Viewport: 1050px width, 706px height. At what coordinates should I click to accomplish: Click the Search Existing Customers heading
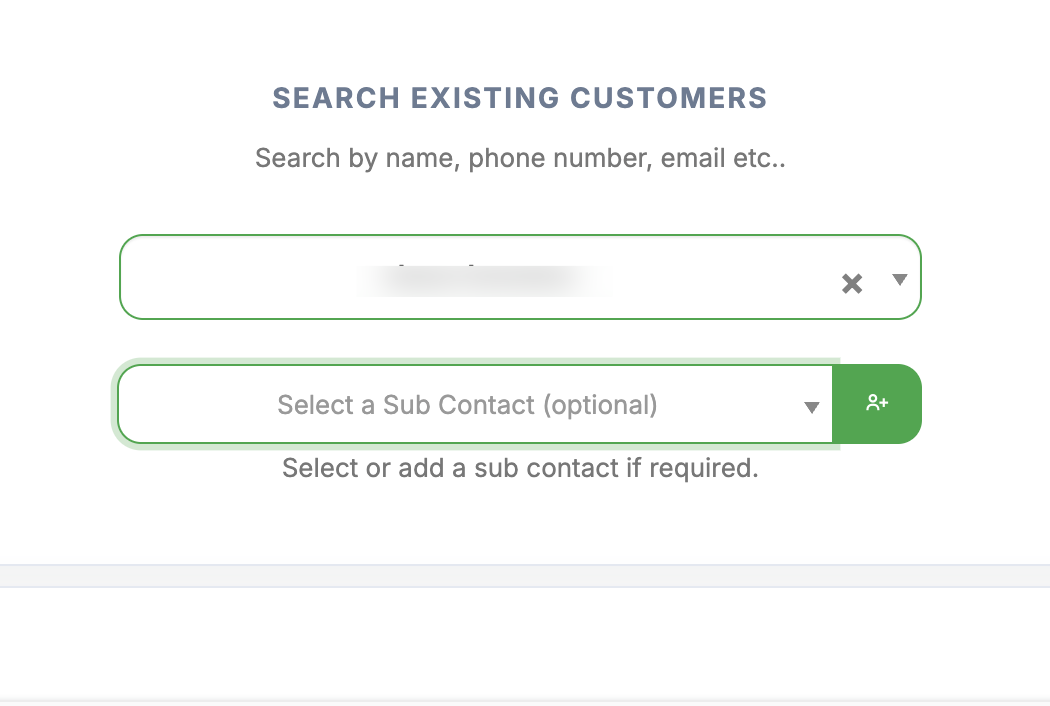[519, 98]
